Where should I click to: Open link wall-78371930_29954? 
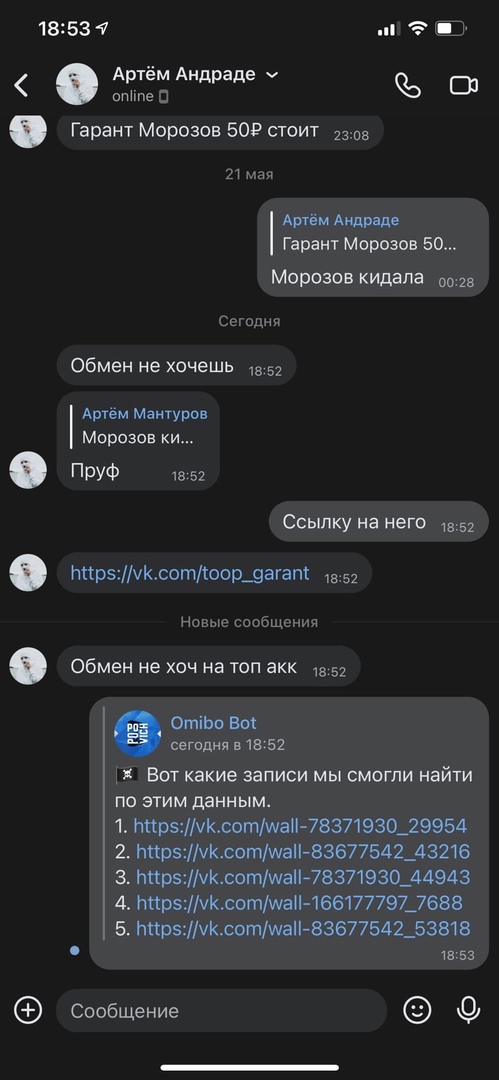tap(300, 826)
